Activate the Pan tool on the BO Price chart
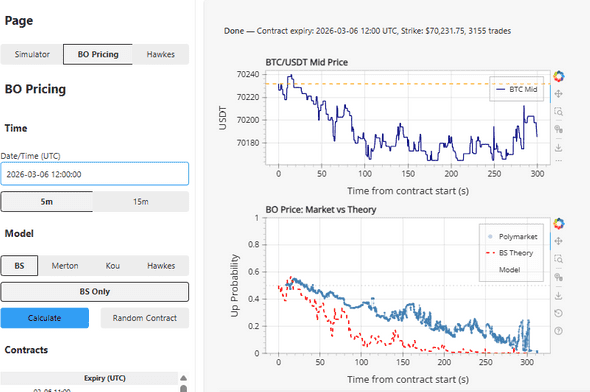This screenshot has width=590, height=392. (x=558, y=241)
